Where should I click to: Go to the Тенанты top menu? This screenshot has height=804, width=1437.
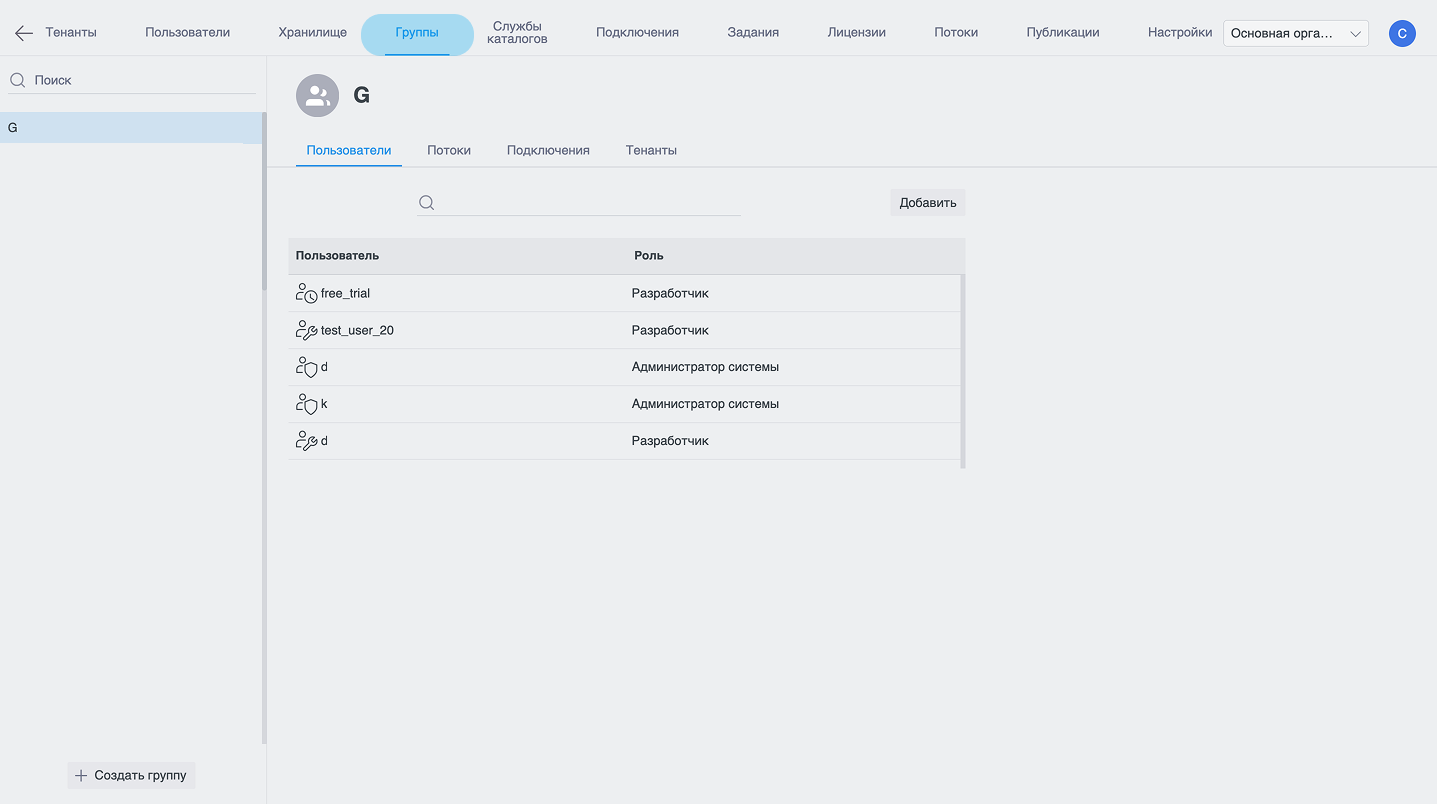click(71, 33)
